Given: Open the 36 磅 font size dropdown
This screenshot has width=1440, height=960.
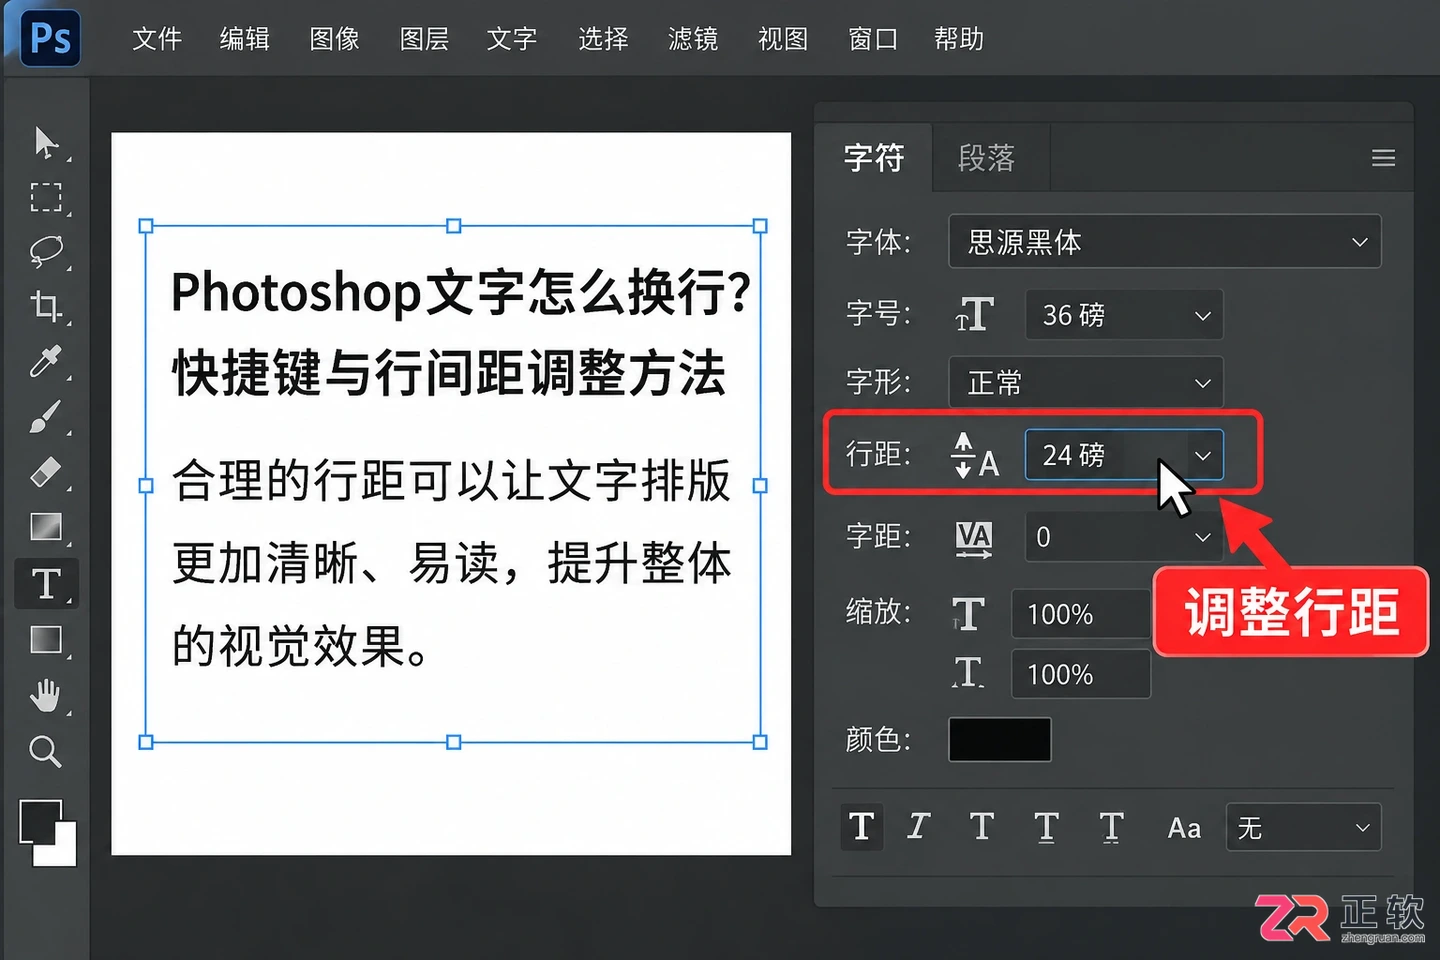Looking at the screenshot, I should (x=1124, y=315).
